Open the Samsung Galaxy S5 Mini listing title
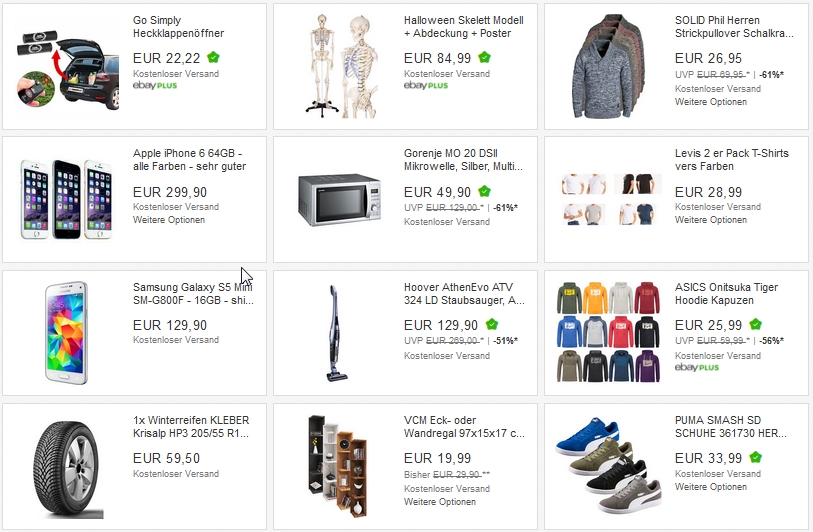The image size is (813, 532). tap(193, 293)
